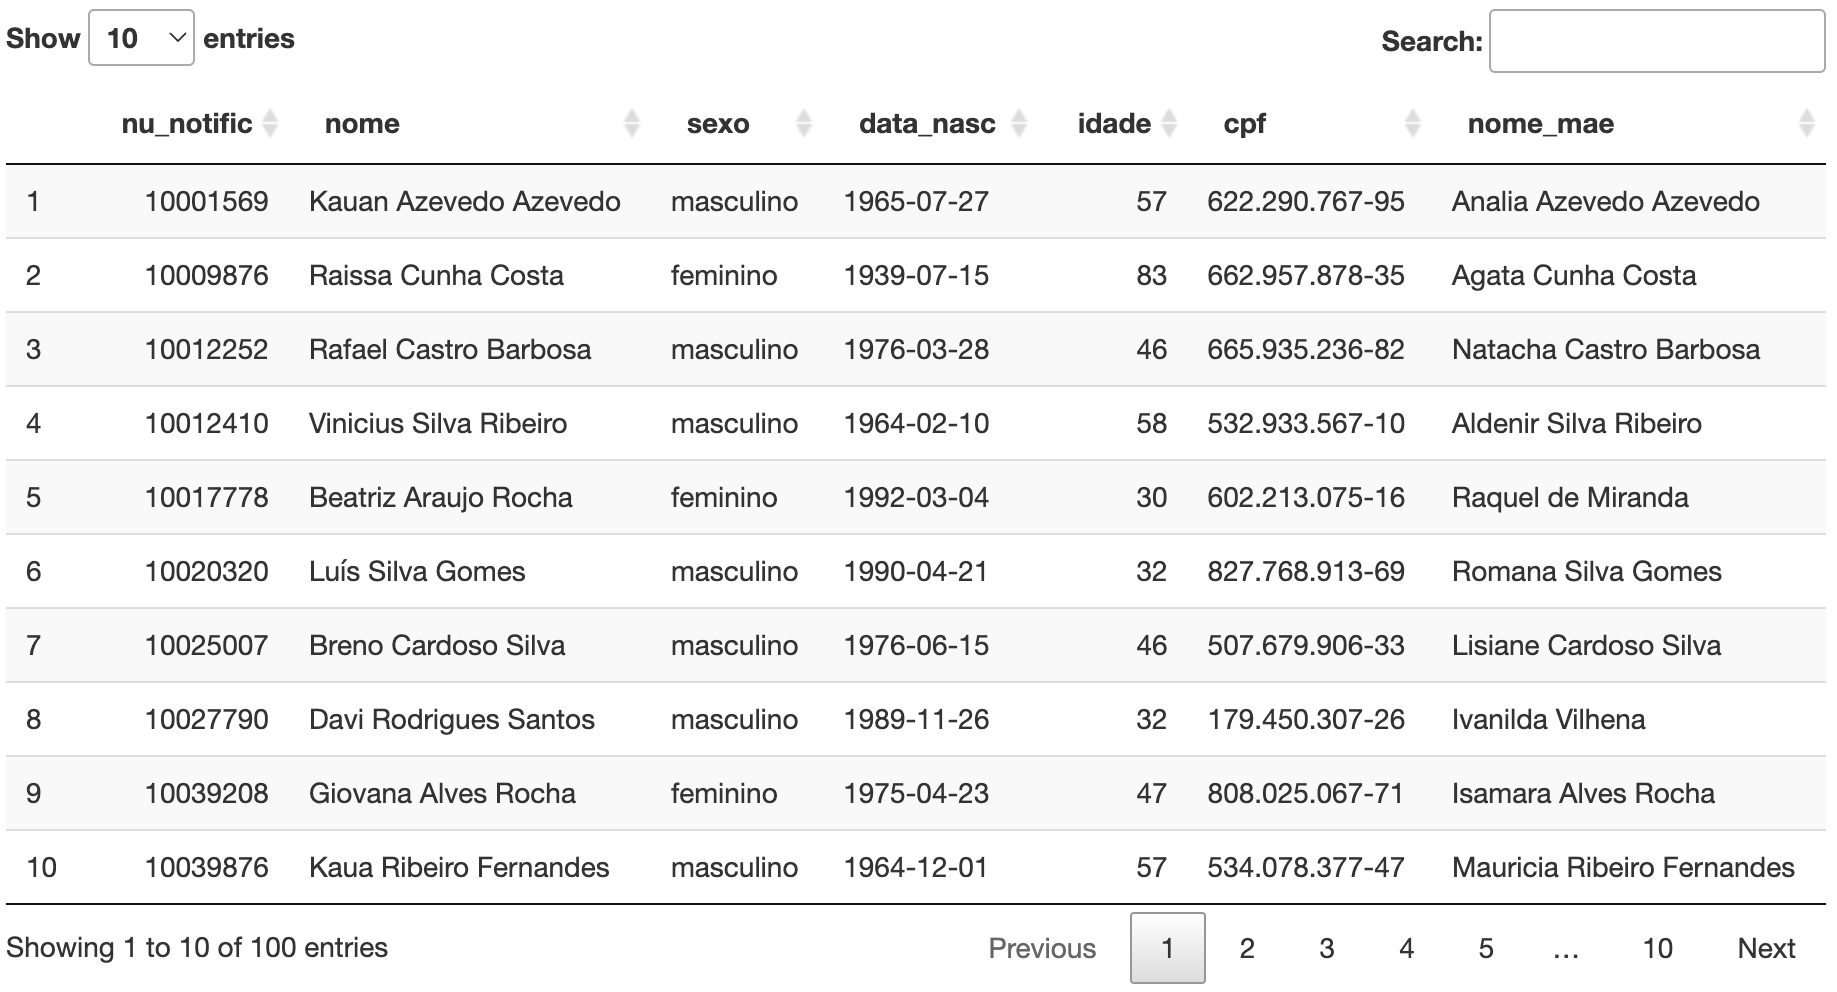
Task: Click inside the Search input field
Action: click(1657, 41)
